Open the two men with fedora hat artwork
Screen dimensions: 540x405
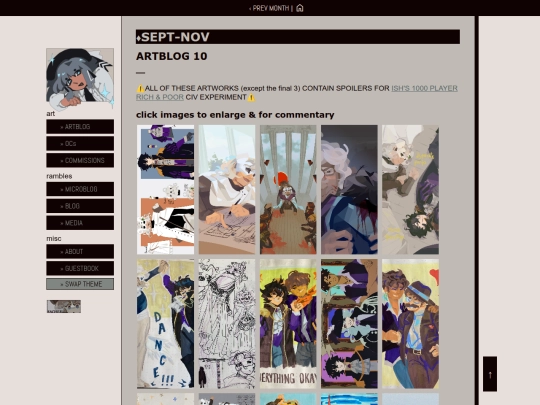click(410, 324)
